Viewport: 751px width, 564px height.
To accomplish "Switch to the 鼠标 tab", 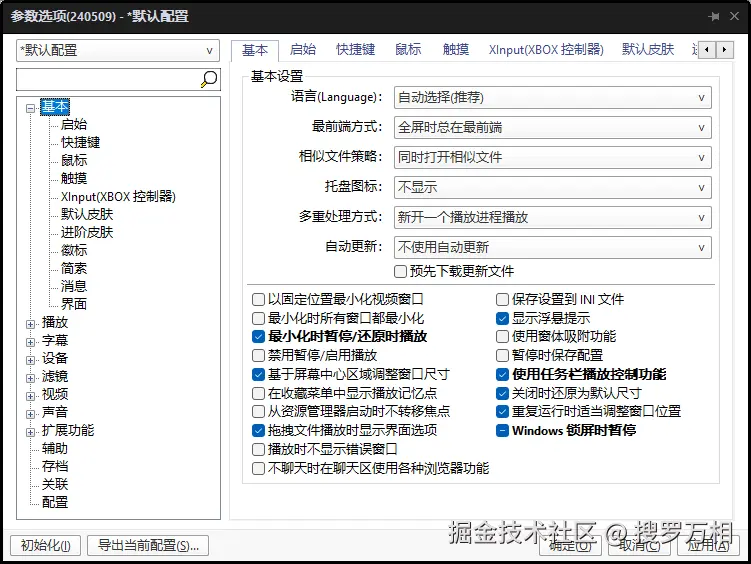I will coord(408,49).
